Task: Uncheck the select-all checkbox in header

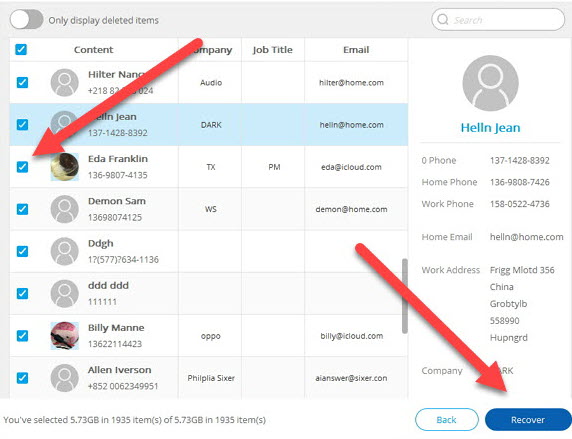Action: pos(21,49)
